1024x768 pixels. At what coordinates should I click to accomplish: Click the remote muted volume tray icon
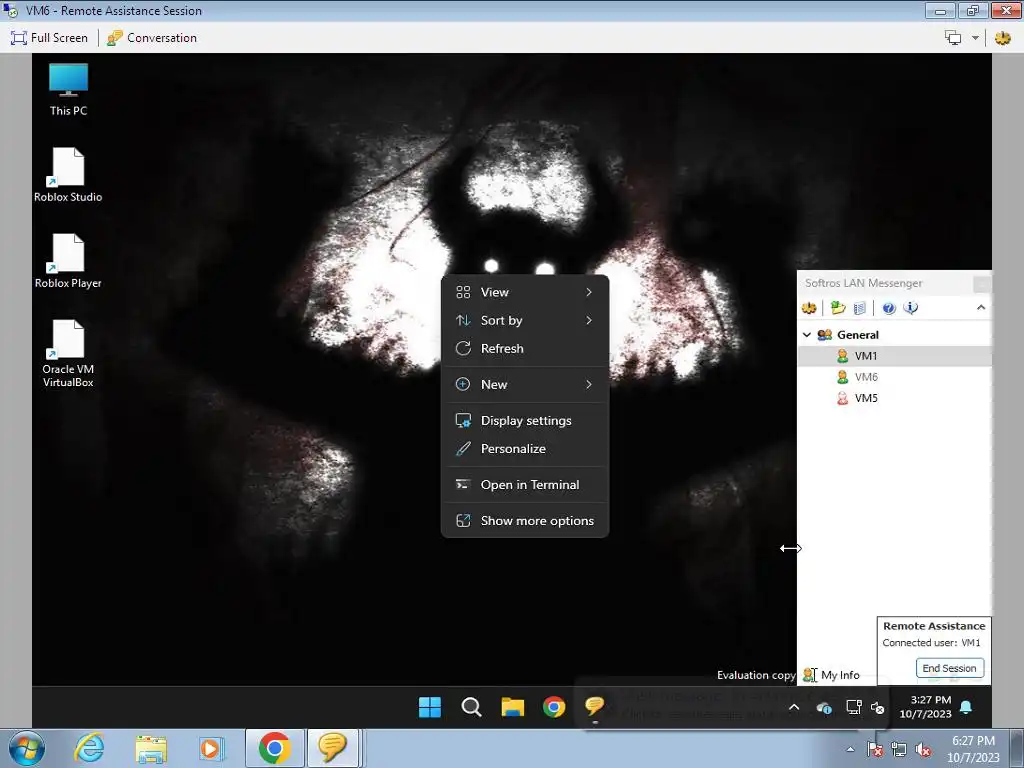click(878, 707)
